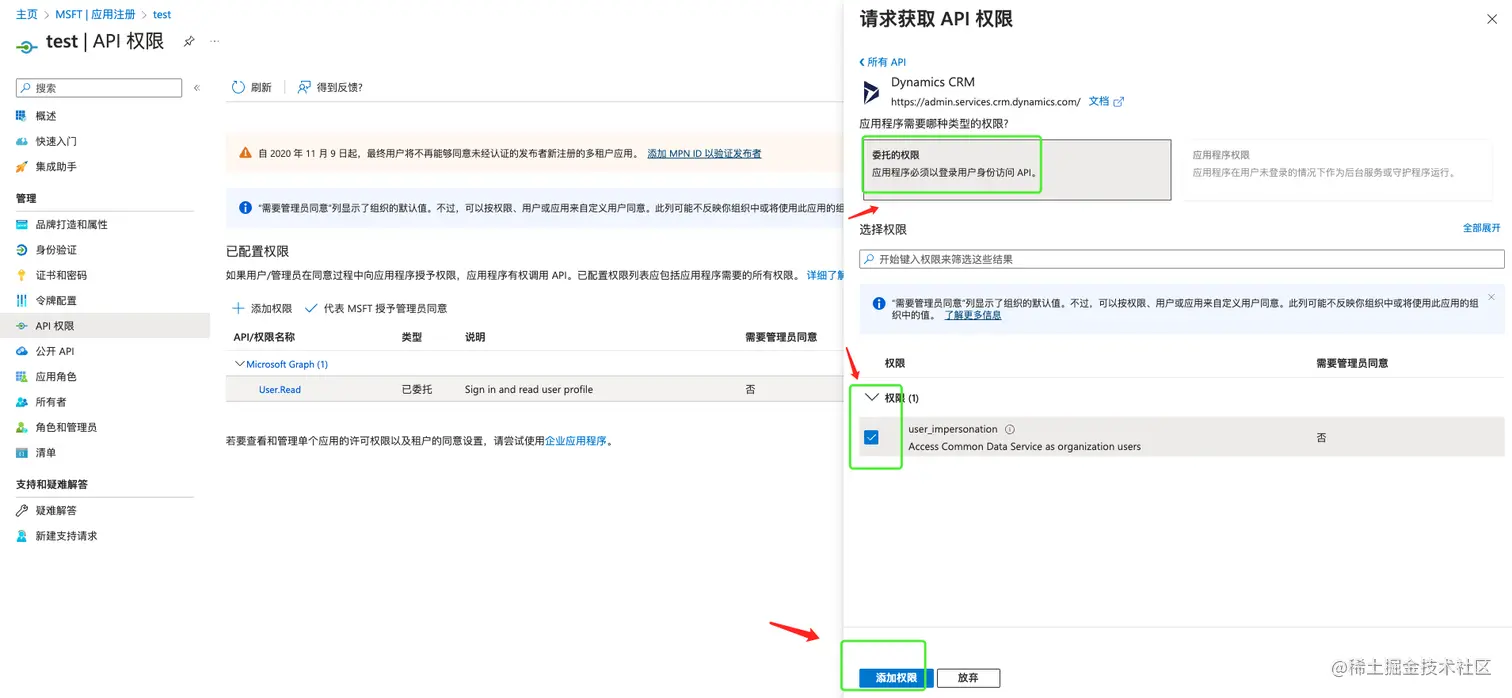
Task: Click the plus icon of 添加权限
Action: point(238,309)
